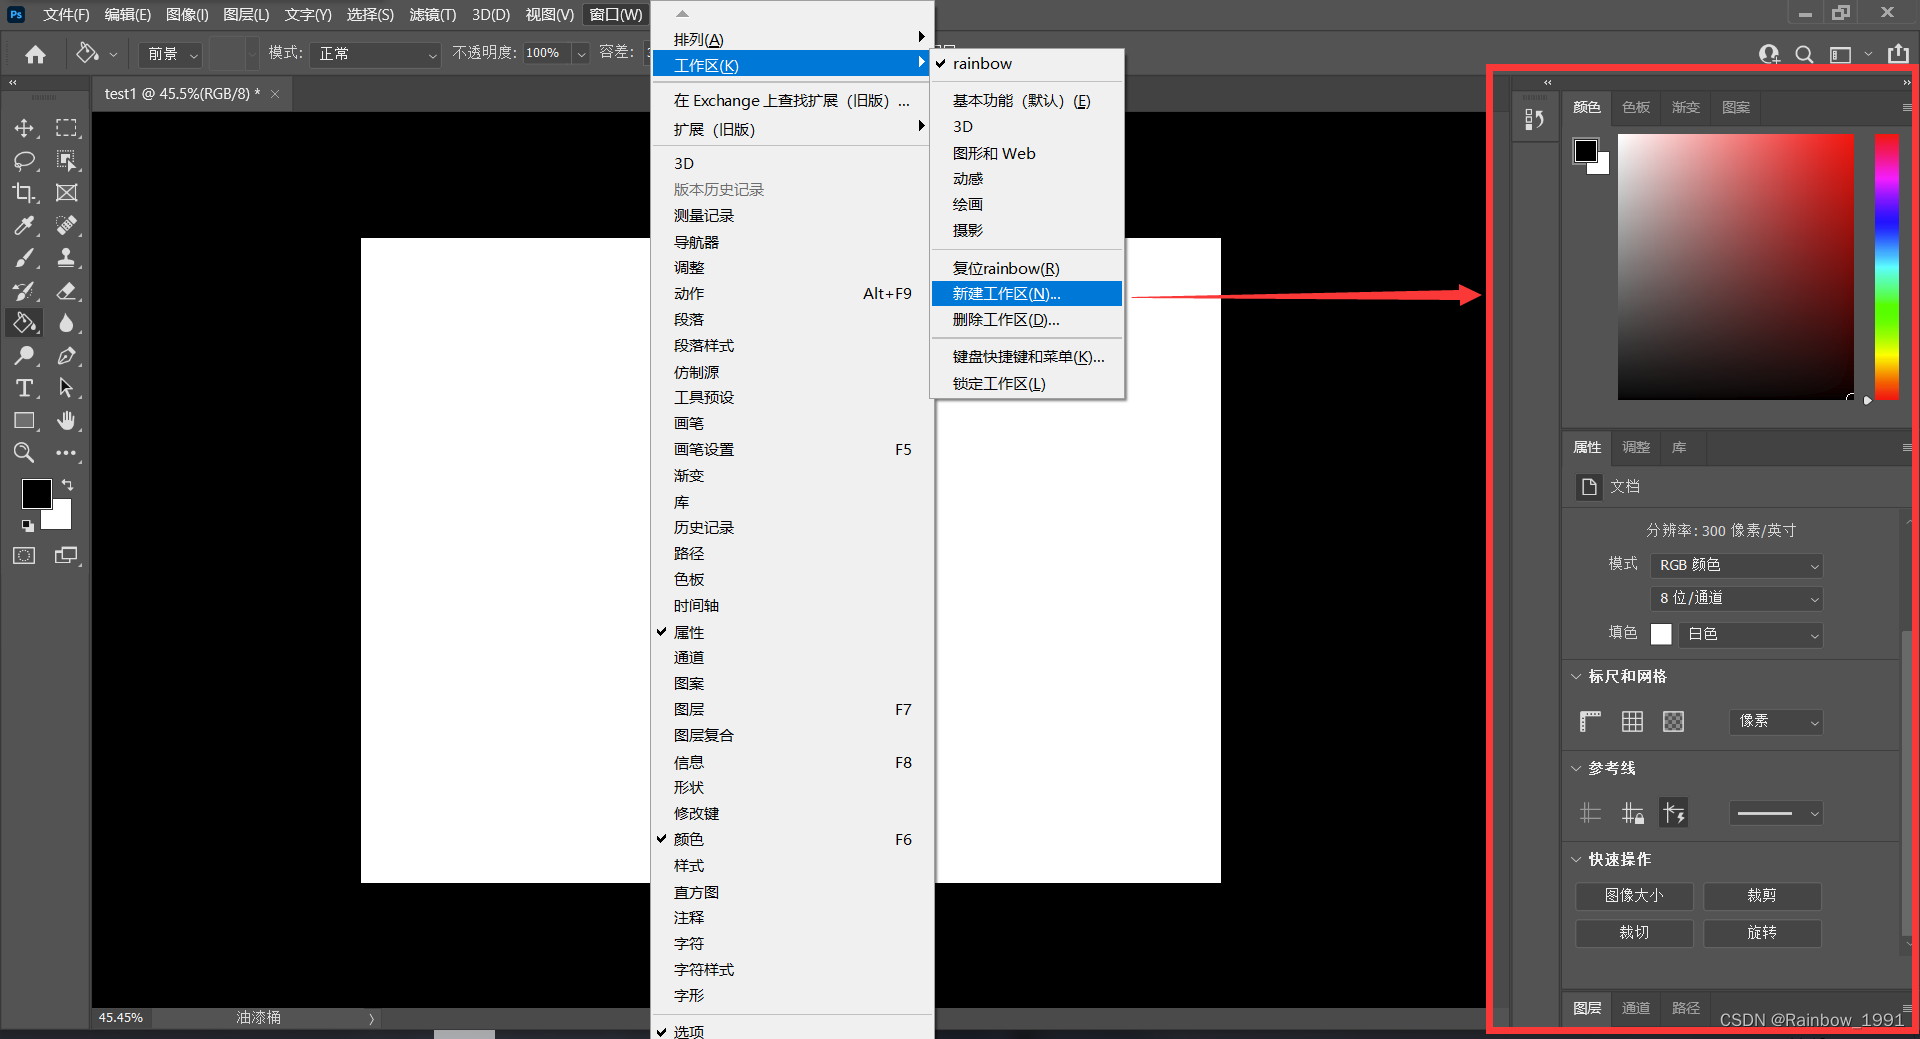Open the fill source dropdown showing Foreground
The image size is (1920, 1039).
[x=172, y=54]
